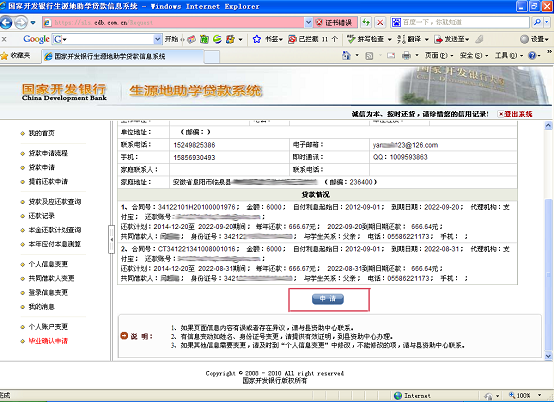Screen dimensions: 554x402
Task: Open the 书签 bookmarks dropdown
Action: [x=274, y=39]
